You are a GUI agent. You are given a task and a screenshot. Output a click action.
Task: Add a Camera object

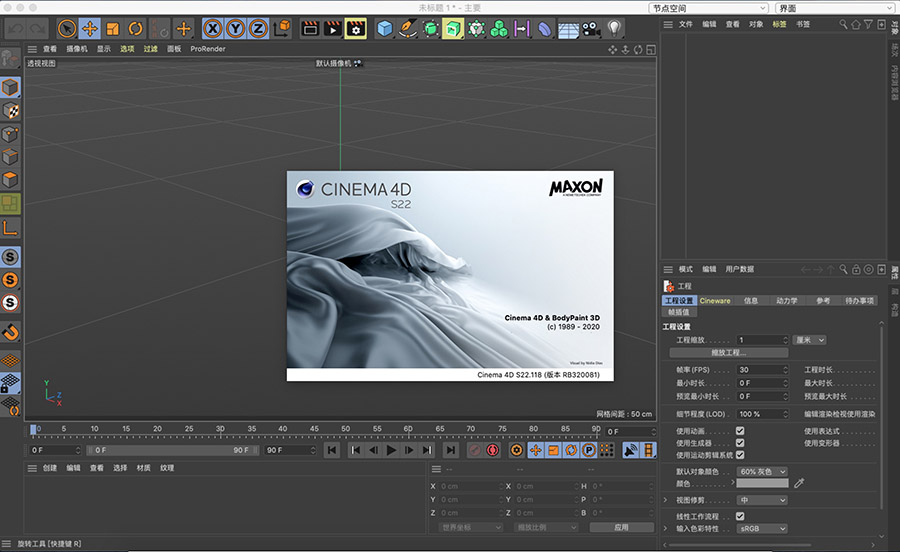point(591,28)
